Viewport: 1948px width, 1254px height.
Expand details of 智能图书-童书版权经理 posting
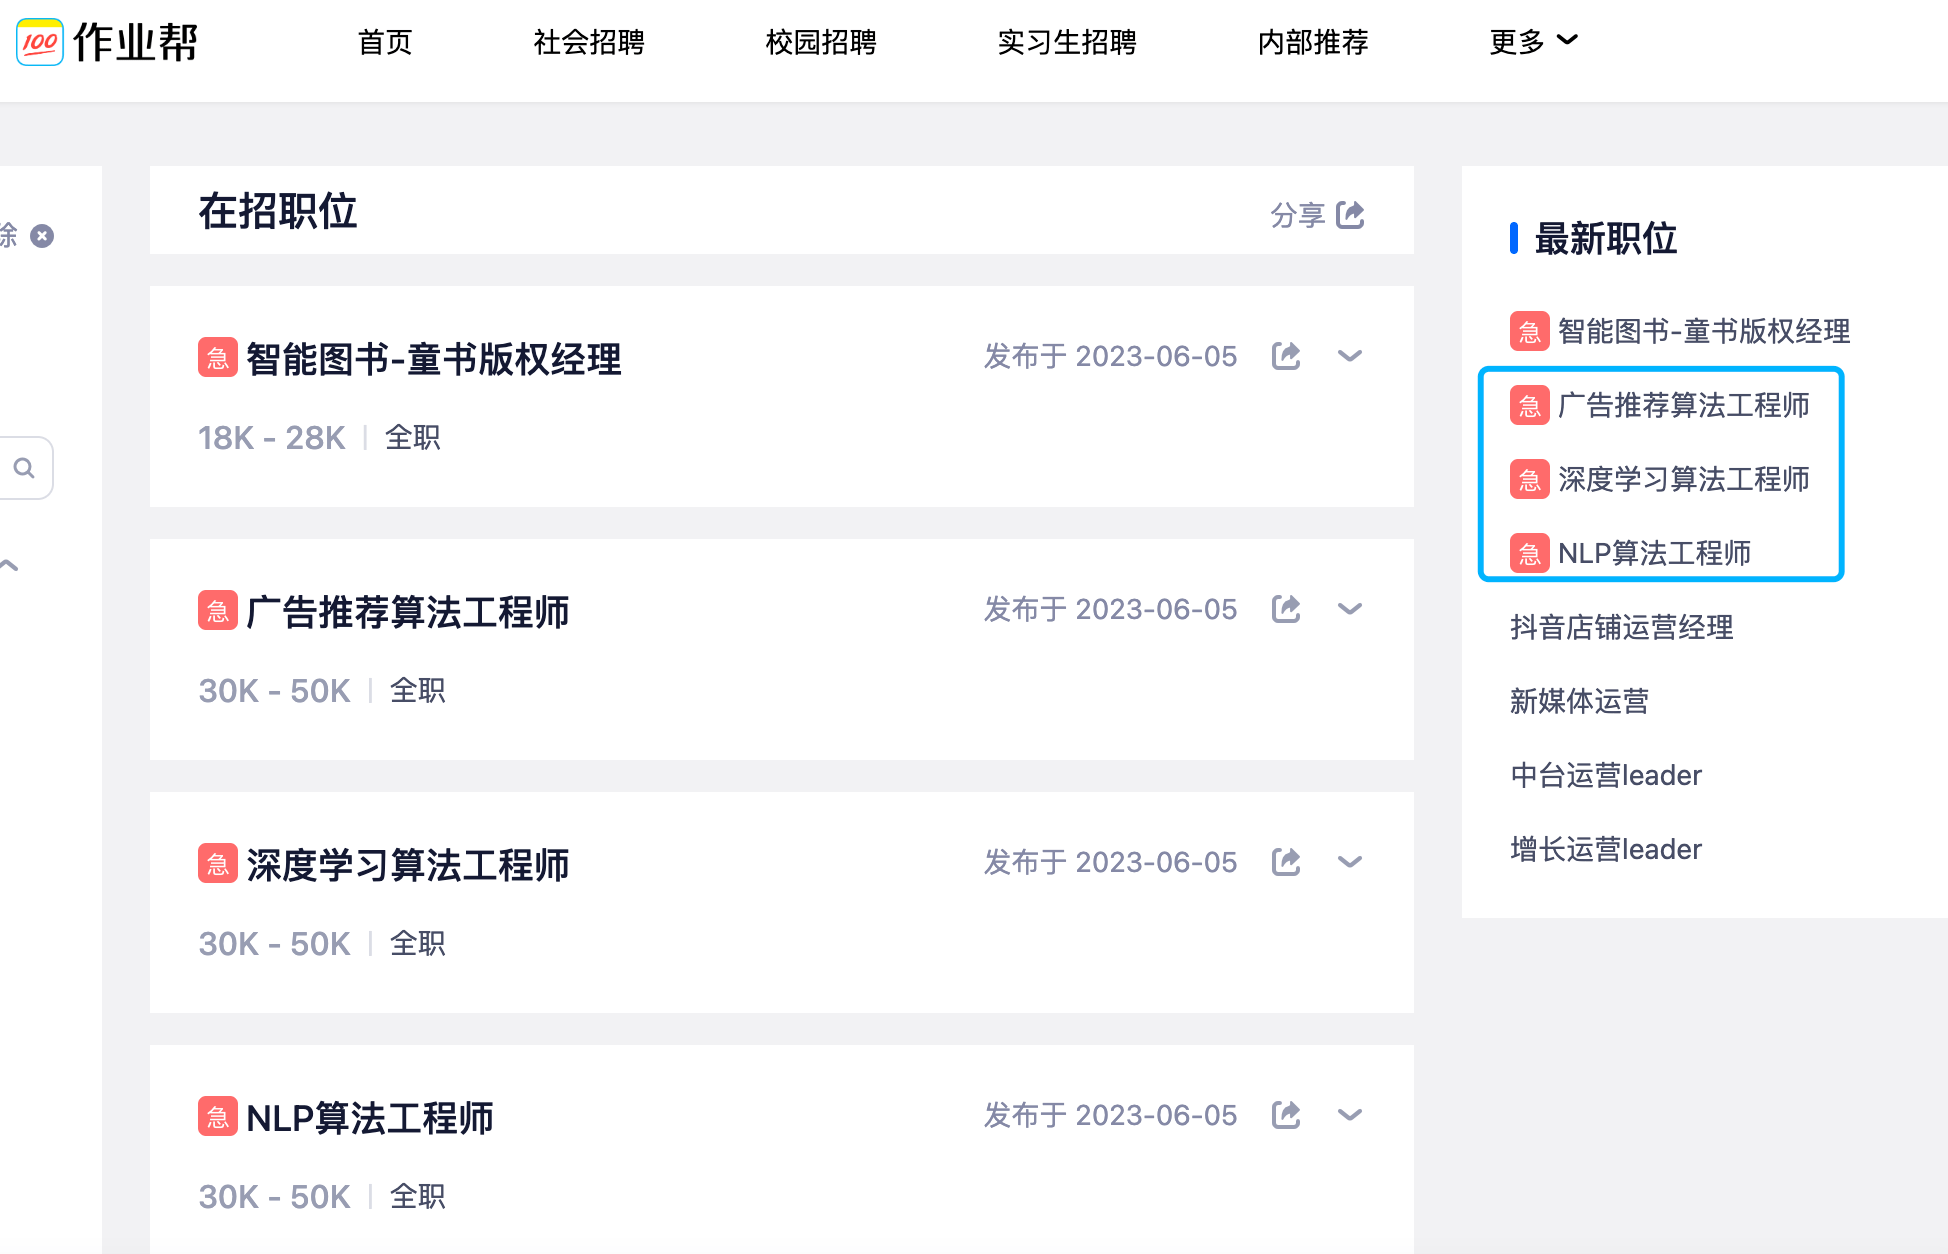click(1351, 356)
